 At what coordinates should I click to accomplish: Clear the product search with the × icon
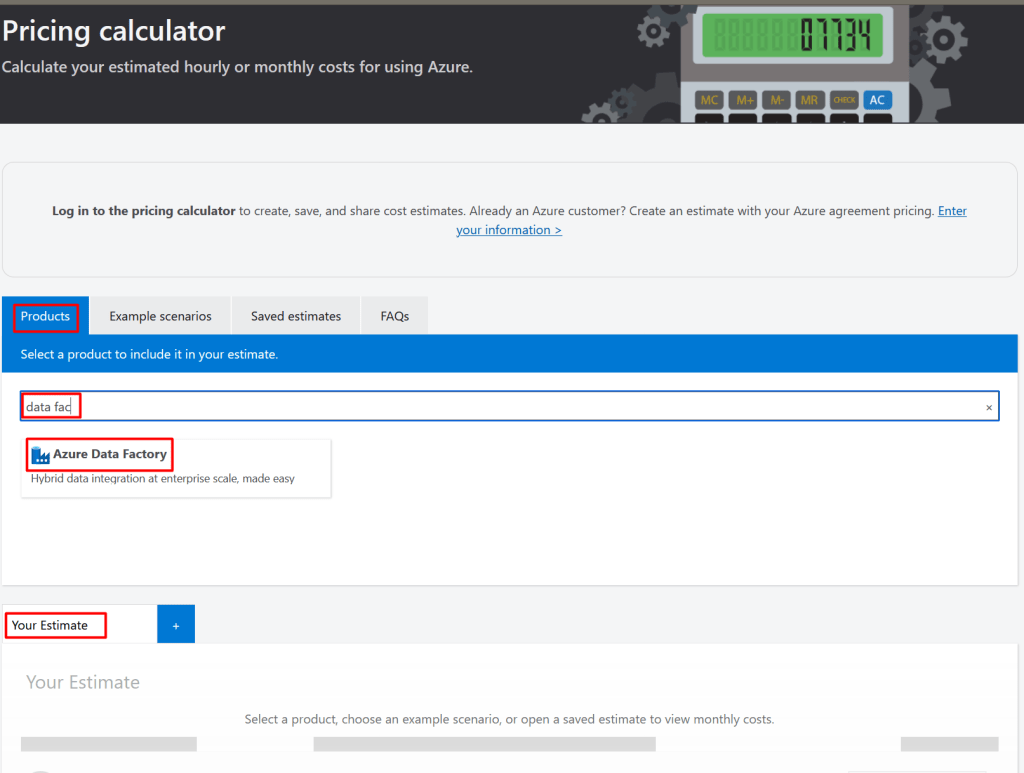click(989, 407)
